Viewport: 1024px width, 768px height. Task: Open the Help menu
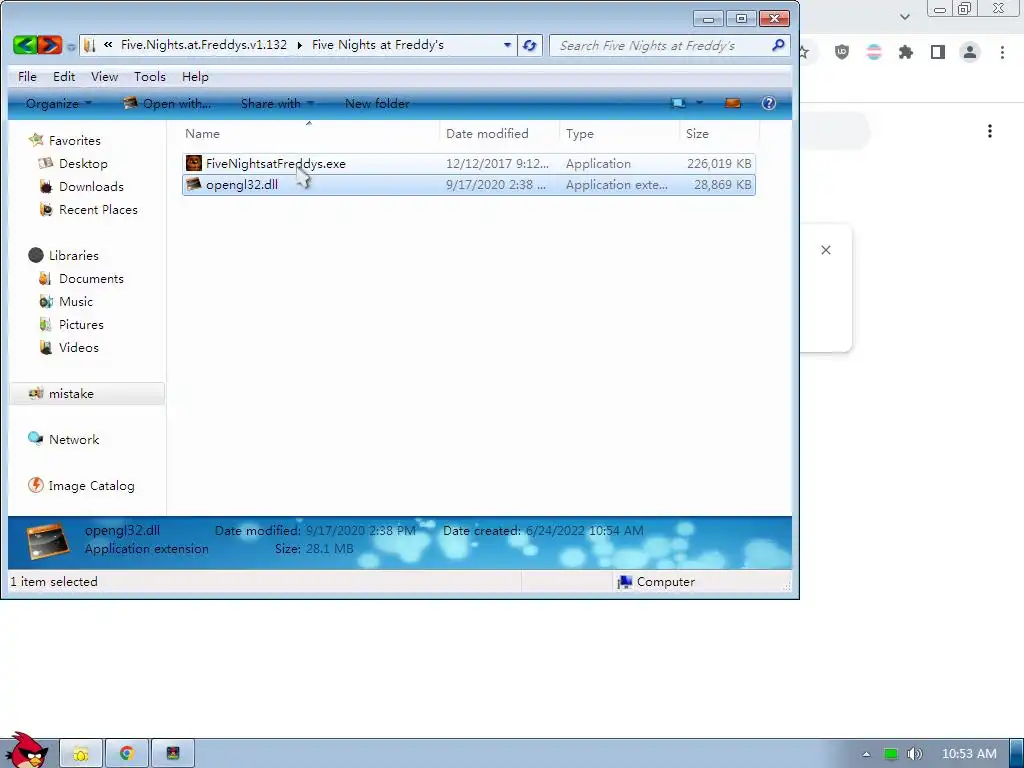pyautogui.click(x=195, y=76)
